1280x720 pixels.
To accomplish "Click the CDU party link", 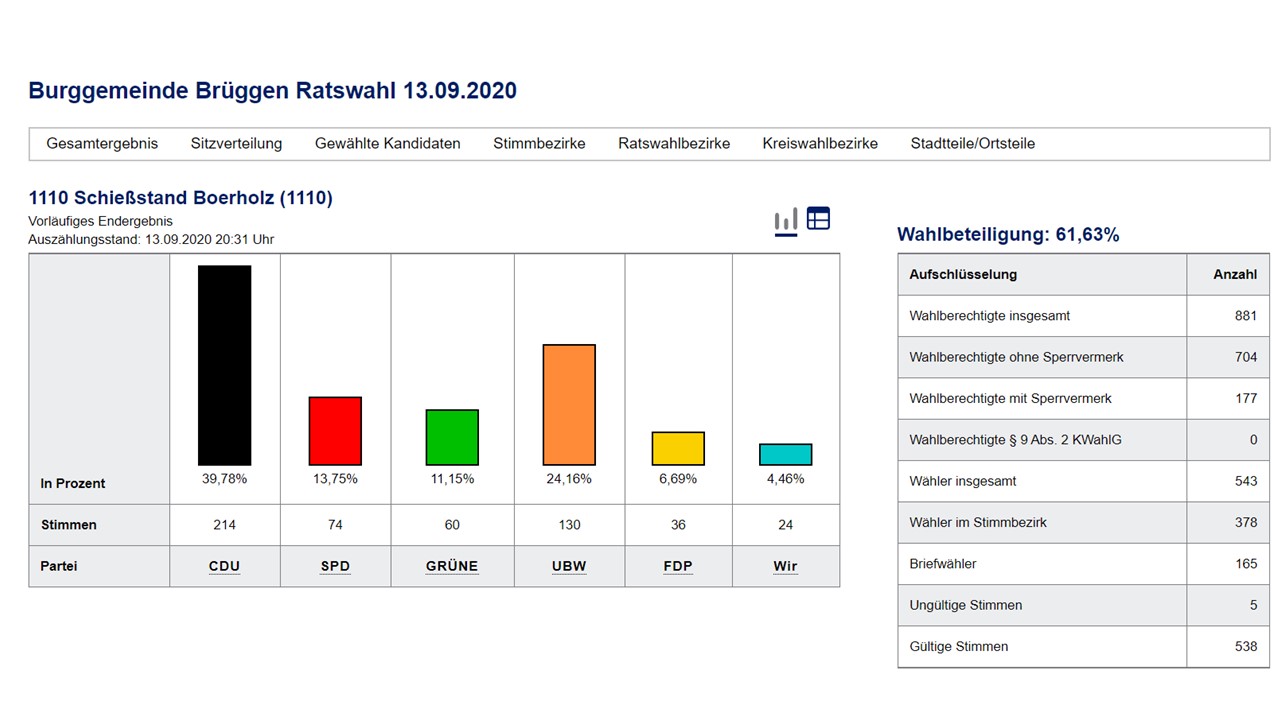I will click(x=225, y=566).
